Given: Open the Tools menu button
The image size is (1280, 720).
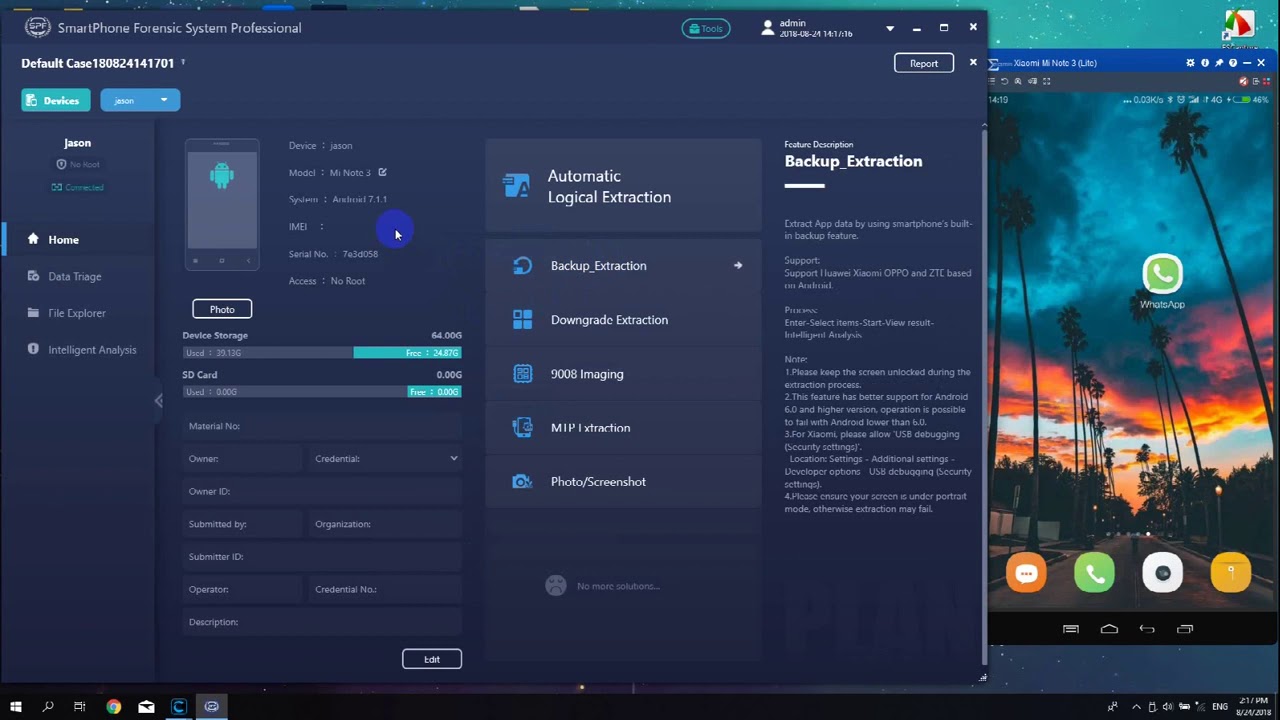Looking at the screenshot, I should [706, 29].
